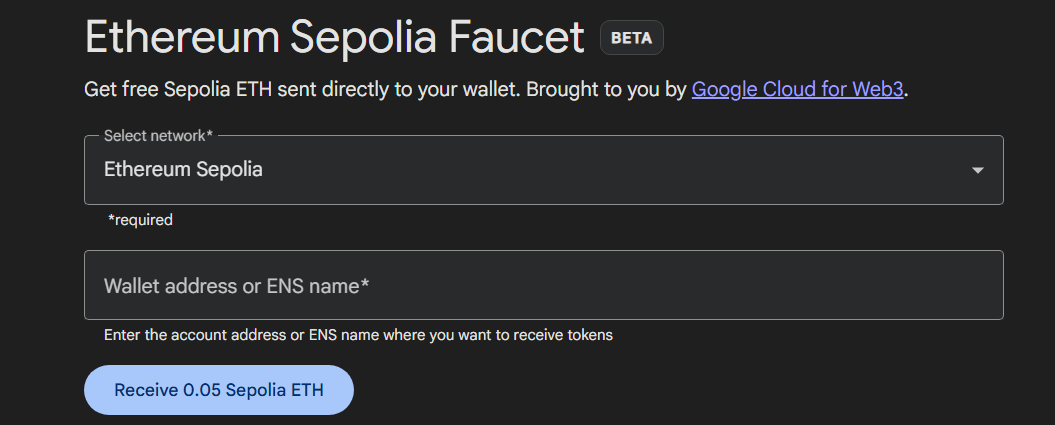Click empty right area of wallet input
This screenshot has height=425, width=1055.
[x=850, y=285]
